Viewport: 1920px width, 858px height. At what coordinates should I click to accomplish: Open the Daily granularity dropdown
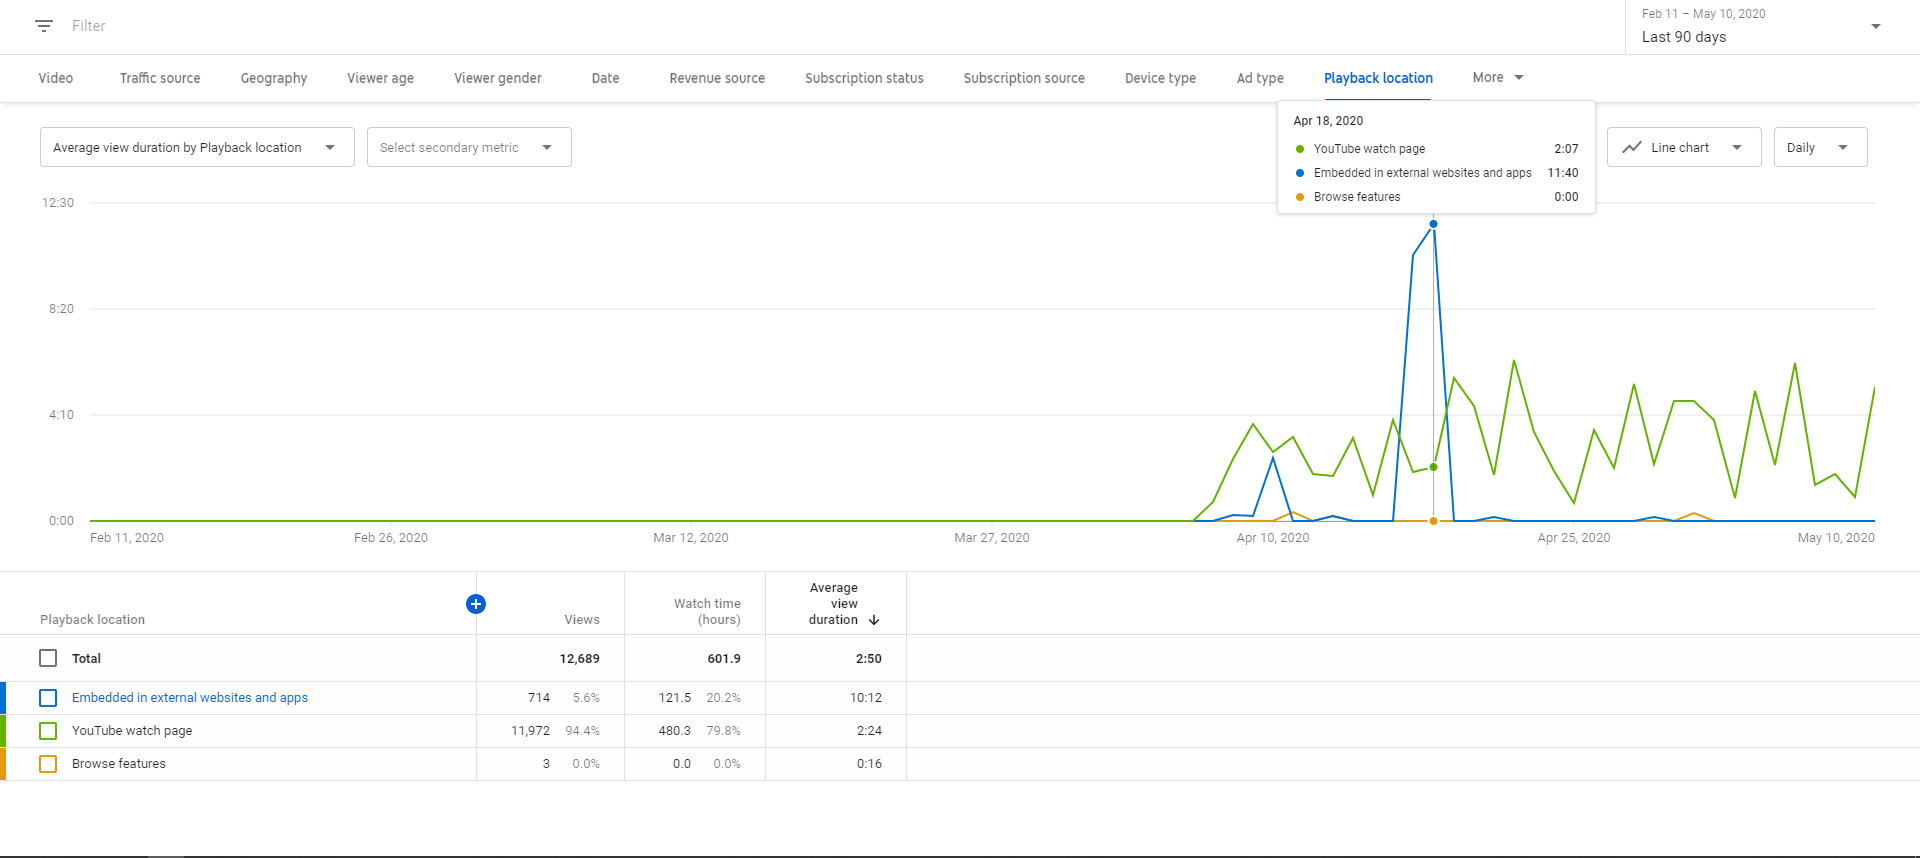click(1820, 147)
